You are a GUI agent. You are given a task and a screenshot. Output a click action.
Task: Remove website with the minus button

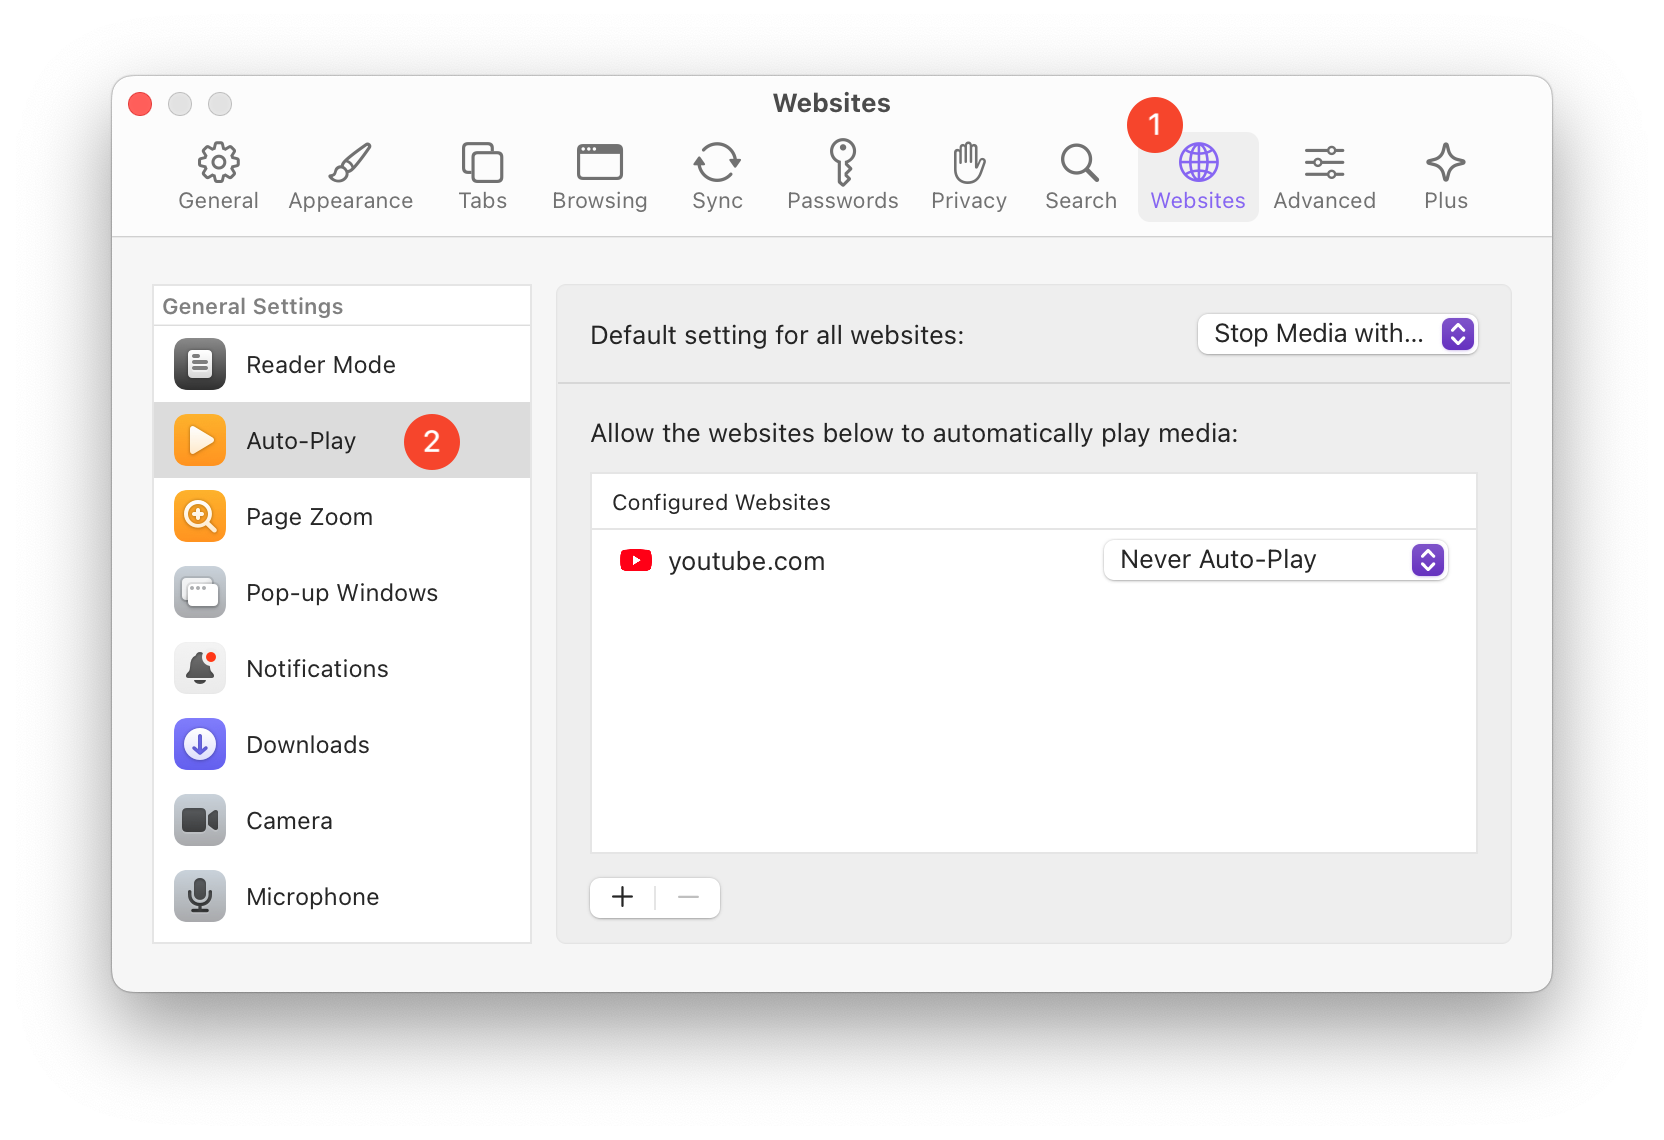click(x=688, y=897)
